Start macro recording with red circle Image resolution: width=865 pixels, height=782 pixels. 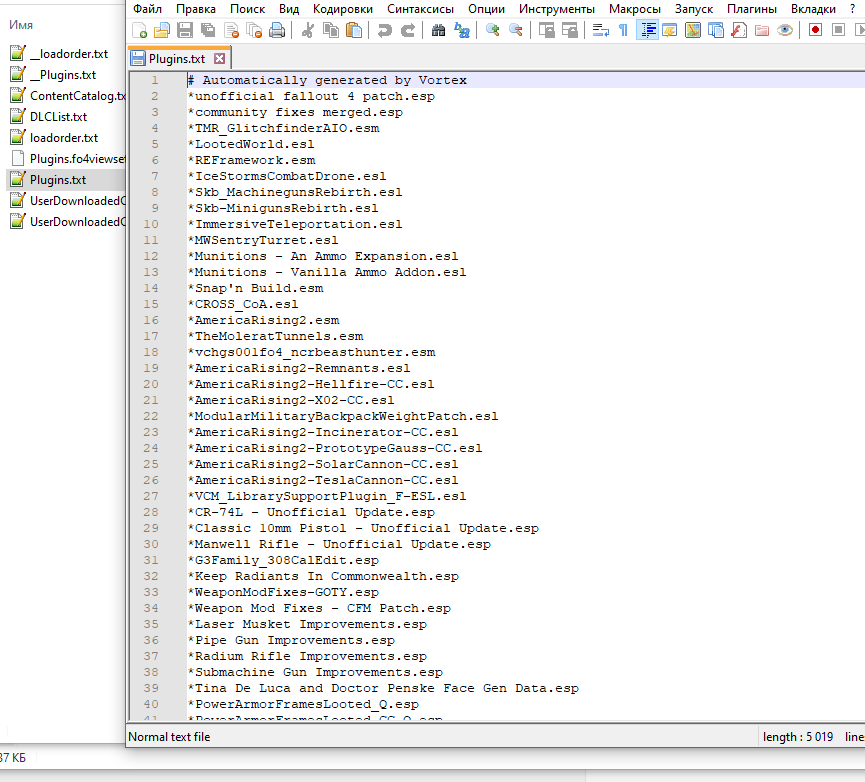tap(815, 30)
